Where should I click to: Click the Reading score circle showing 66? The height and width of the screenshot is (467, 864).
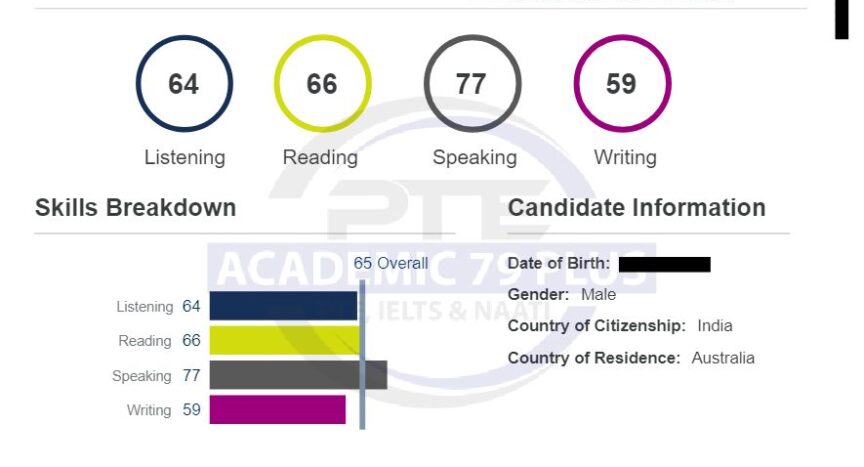pos(322,84)
